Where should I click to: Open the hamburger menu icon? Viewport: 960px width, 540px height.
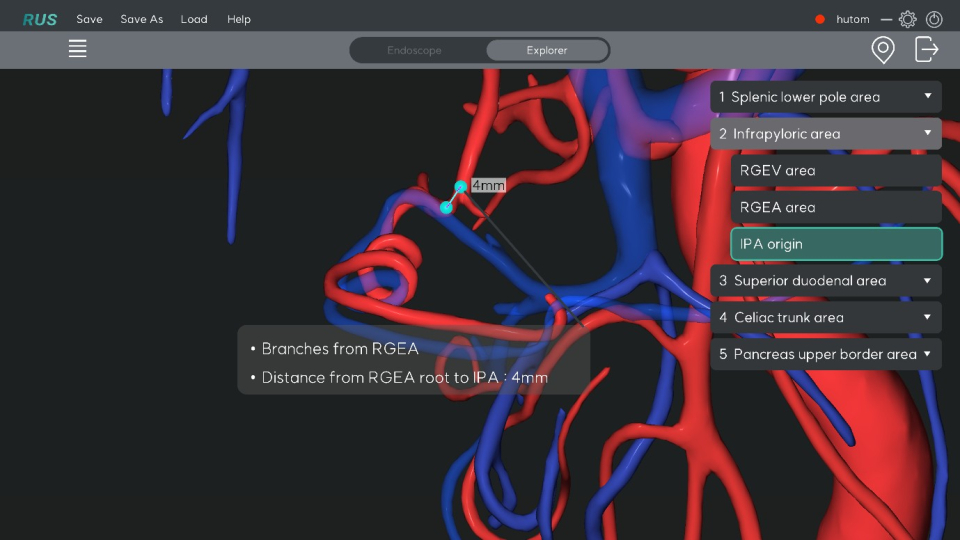[77, 49]
